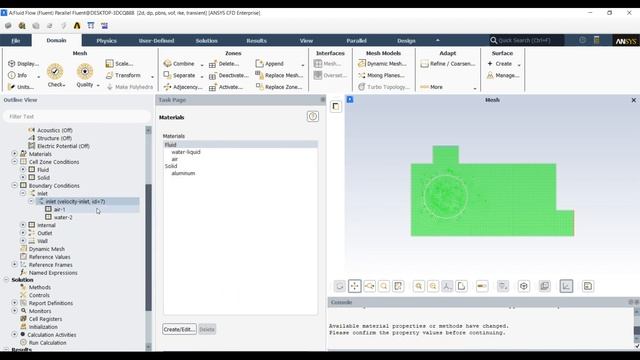
Task: Open the Replace Zone dialog
Action: [278, 87]
